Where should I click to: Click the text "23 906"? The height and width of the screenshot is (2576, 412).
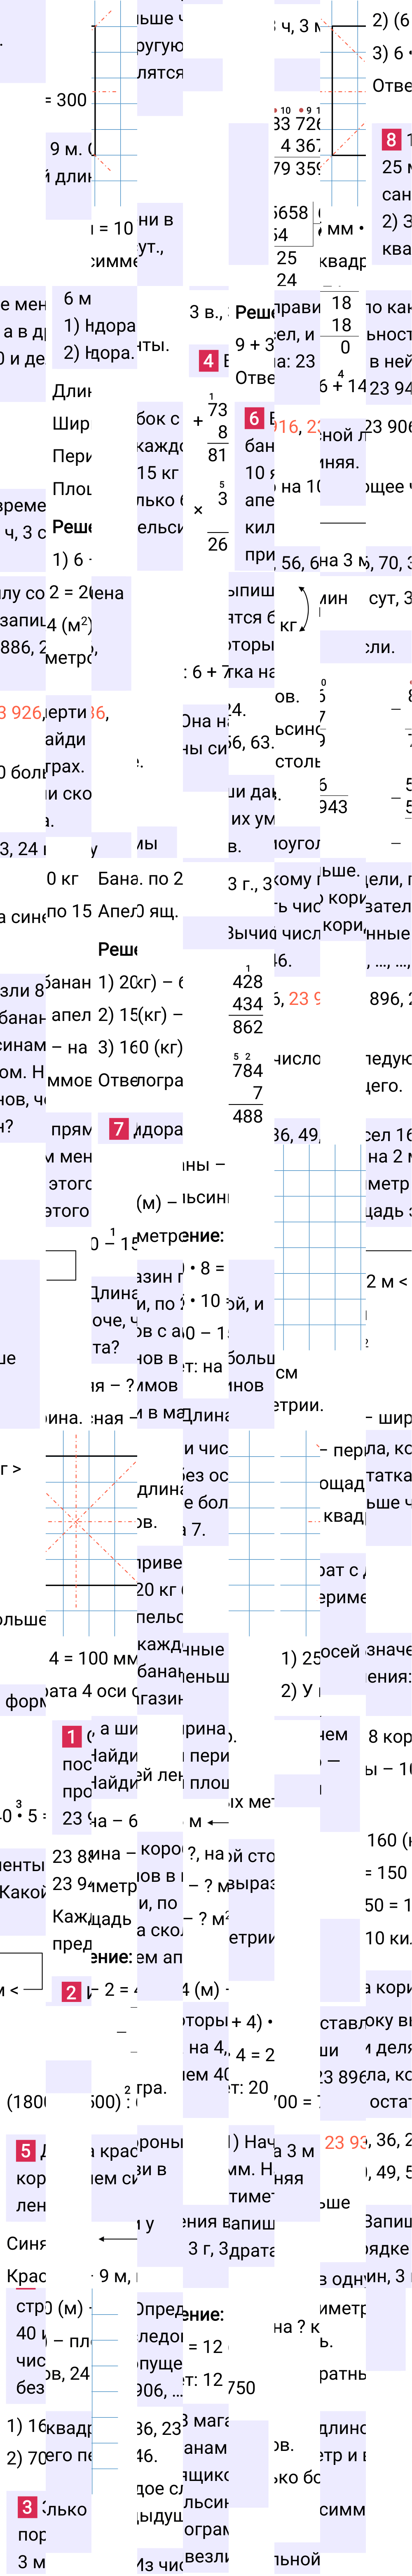coord(388,427)
